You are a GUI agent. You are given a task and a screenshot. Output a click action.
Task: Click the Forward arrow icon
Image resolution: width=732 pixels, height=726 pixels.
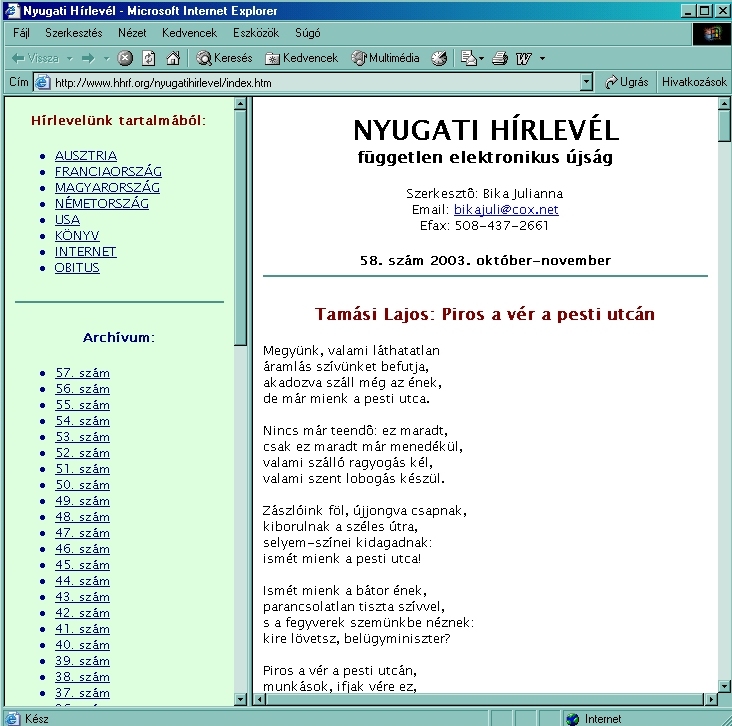(x=88, y=58)
